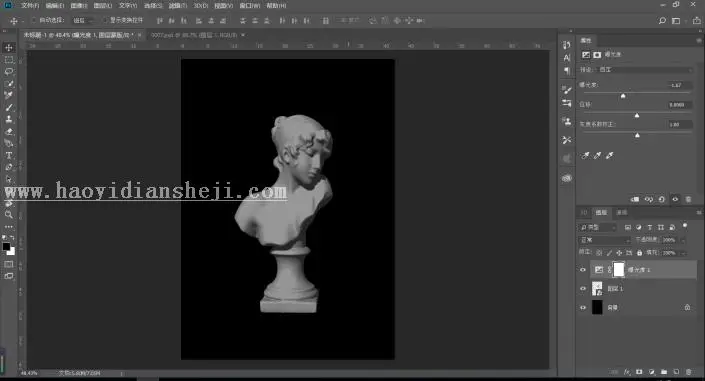Pick the gray point eyedropper in Properties
The height and width of the screenshot is (381, 705).
point(598,156)
